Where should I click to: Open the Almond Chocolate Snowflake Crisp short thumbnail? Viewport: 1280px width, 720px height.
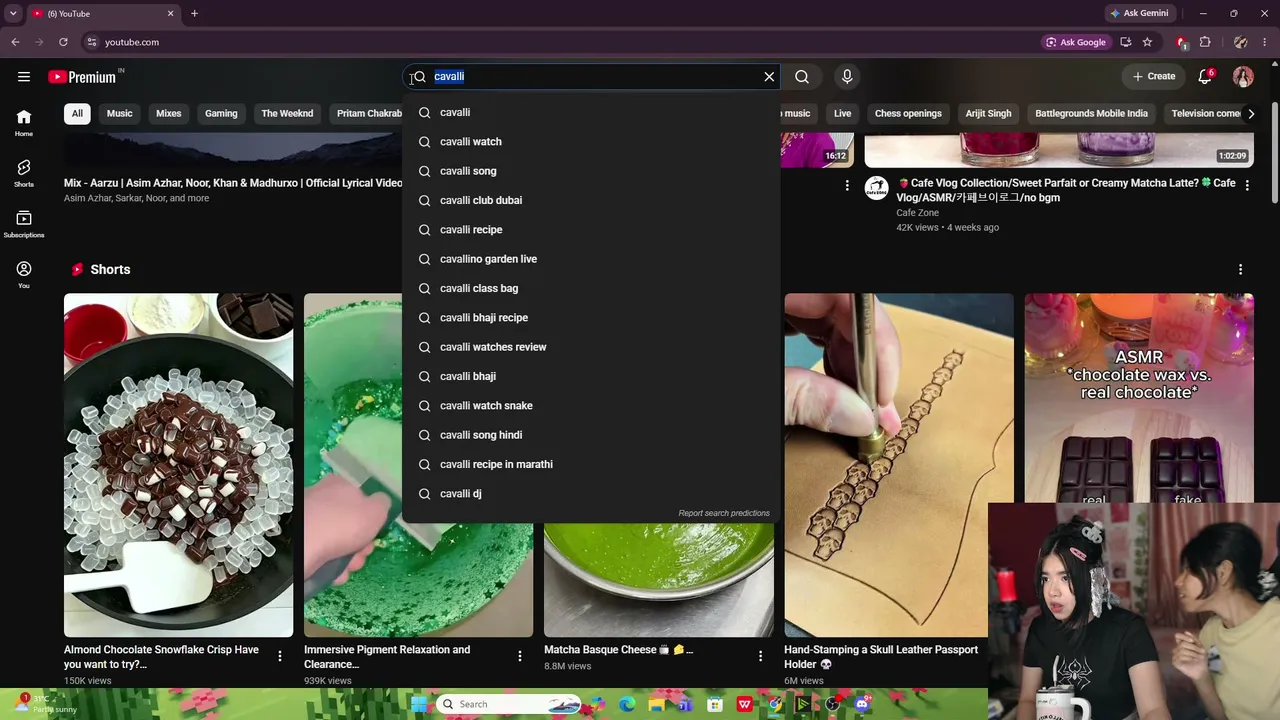[x=179, y=465]
